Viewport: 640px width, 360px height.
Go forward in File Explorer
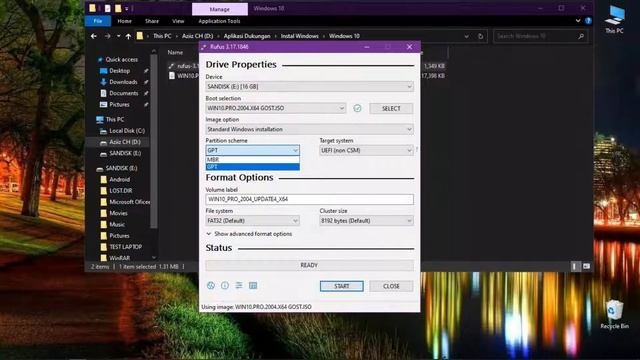107,36
